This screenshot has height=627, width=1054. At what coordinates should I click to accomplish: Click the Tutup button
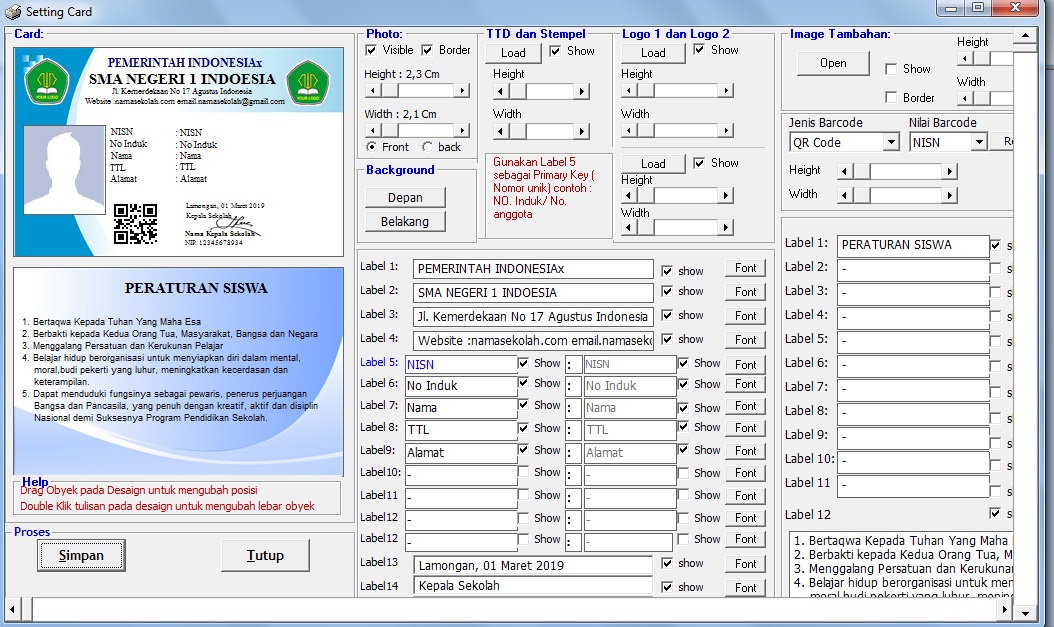pyautogui.click(x=266, y=556)
